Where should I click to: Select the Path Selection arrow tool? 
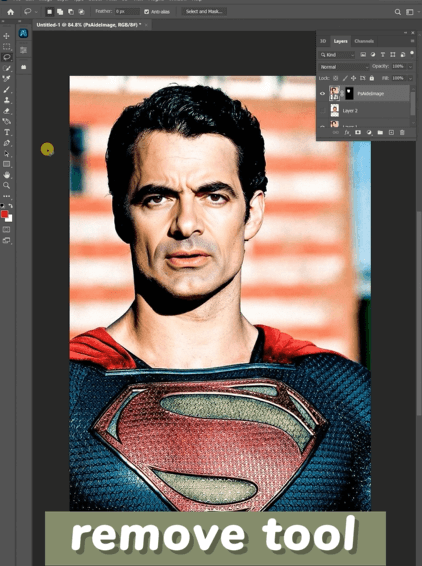pos(6,153)
